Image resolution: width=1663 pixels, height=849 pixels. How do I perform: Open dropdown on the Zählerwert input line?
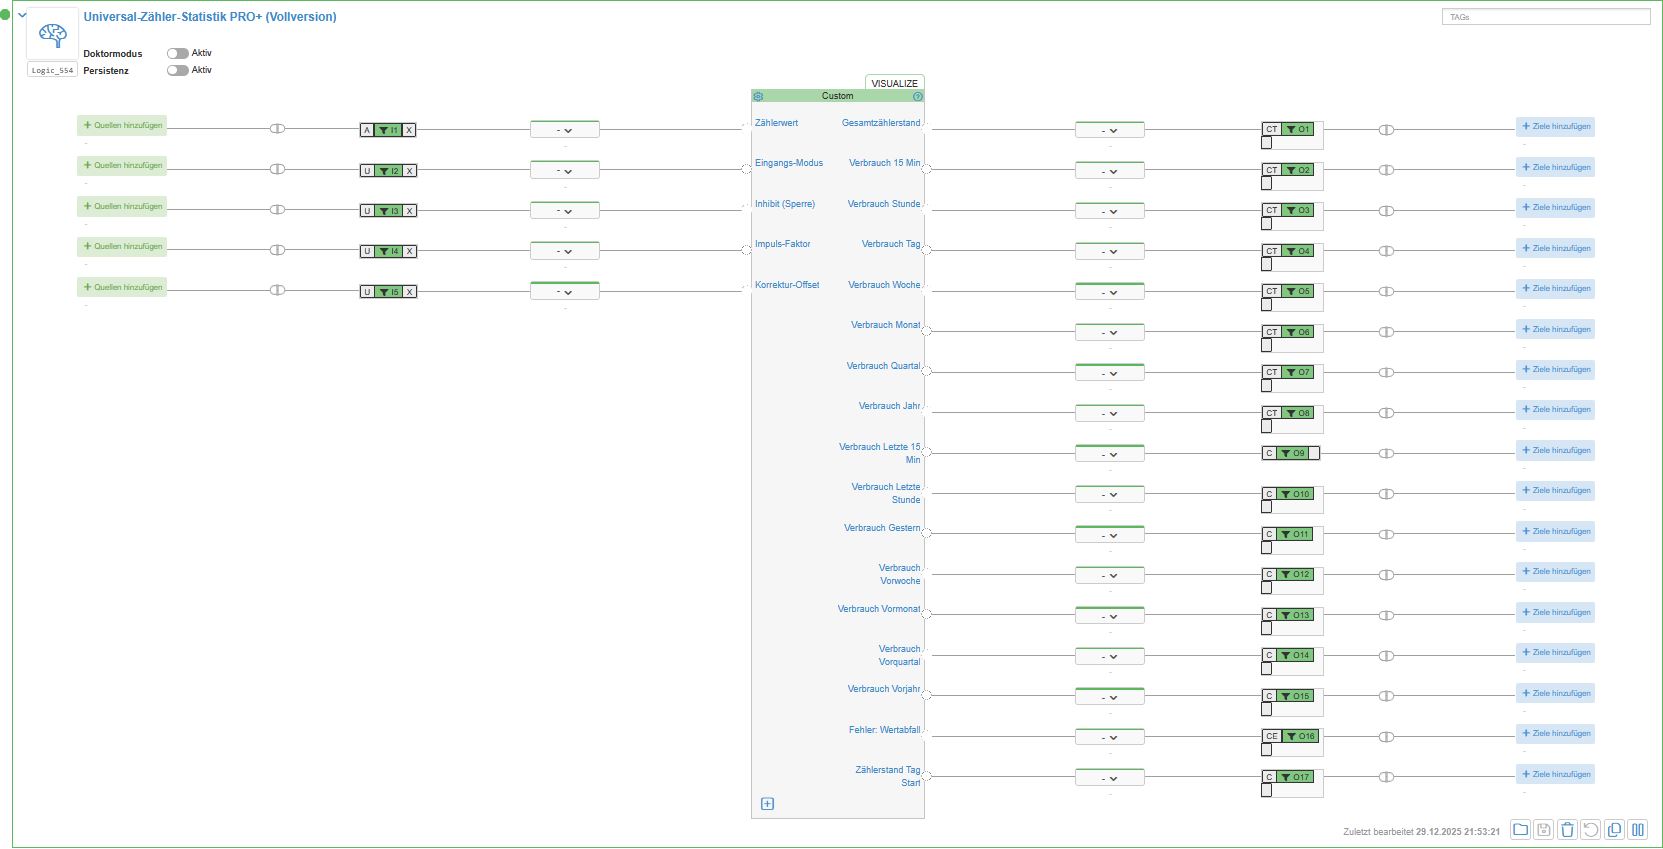[x=565, y=130]
